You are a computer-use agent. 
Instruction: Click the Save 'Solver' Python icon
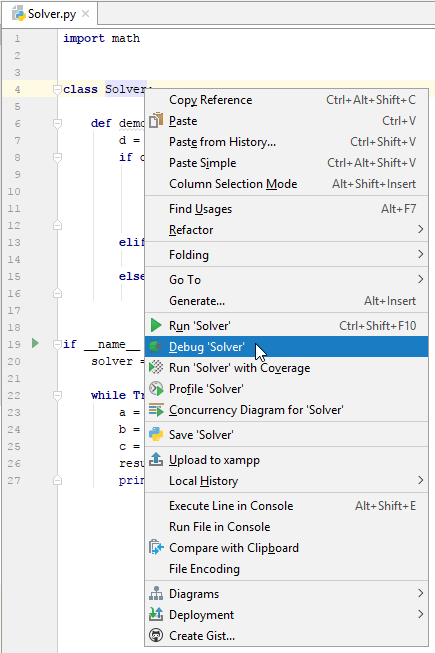(156, 434)
